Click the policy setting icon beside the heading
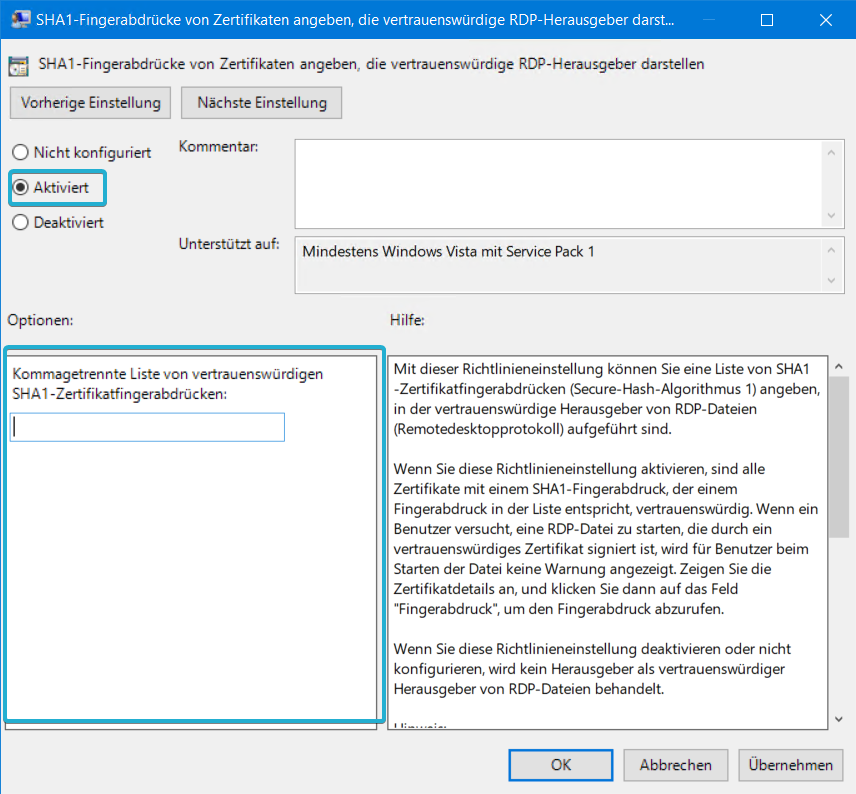Viewport: 856px width, 794px height. [18, 65]
